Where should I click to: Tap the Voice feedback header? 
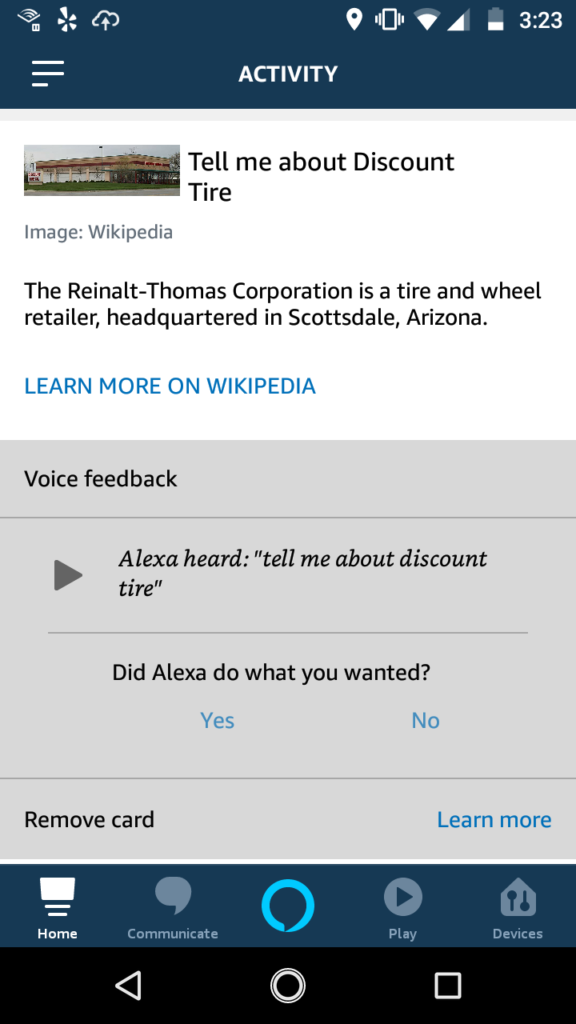click(101, 479)
